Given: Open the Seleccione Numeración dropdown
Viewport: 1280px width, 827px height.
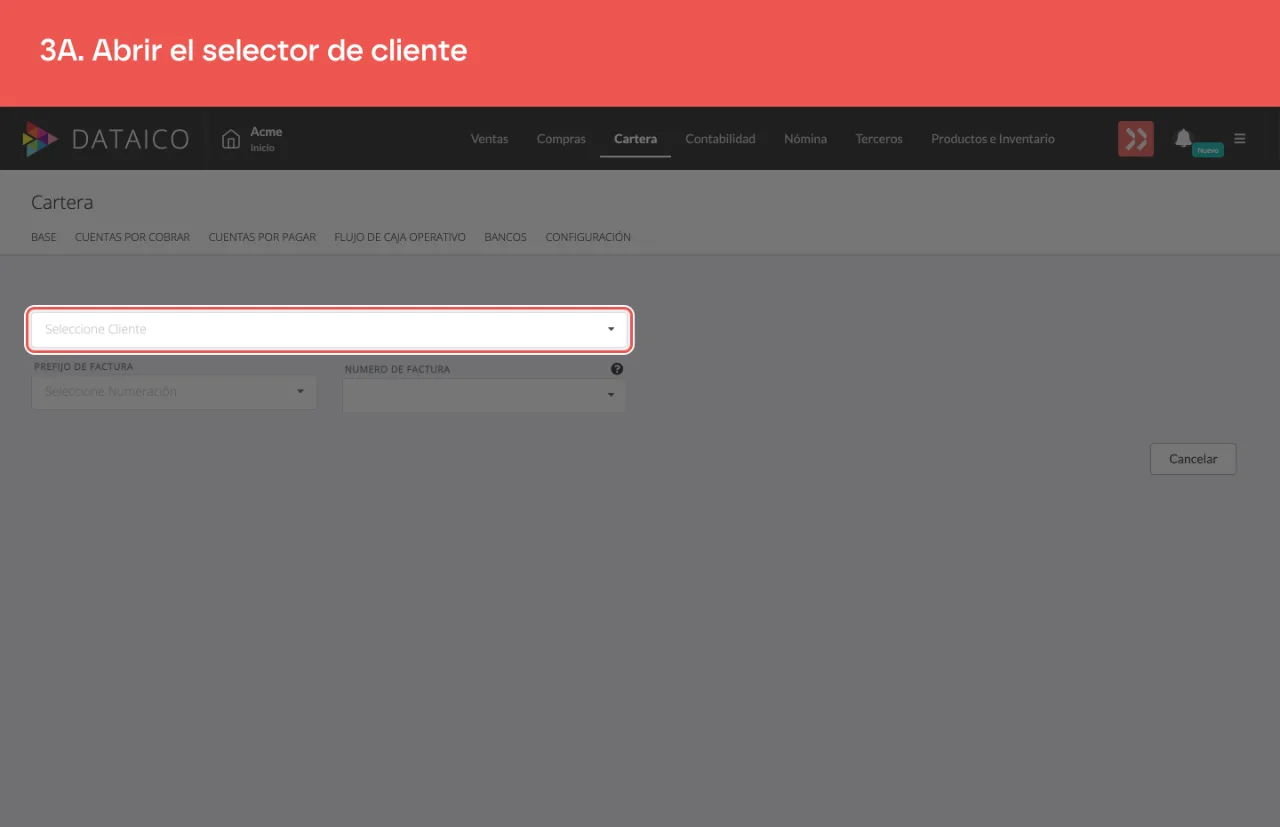Looking at the screenshot, I should point(174,392).
